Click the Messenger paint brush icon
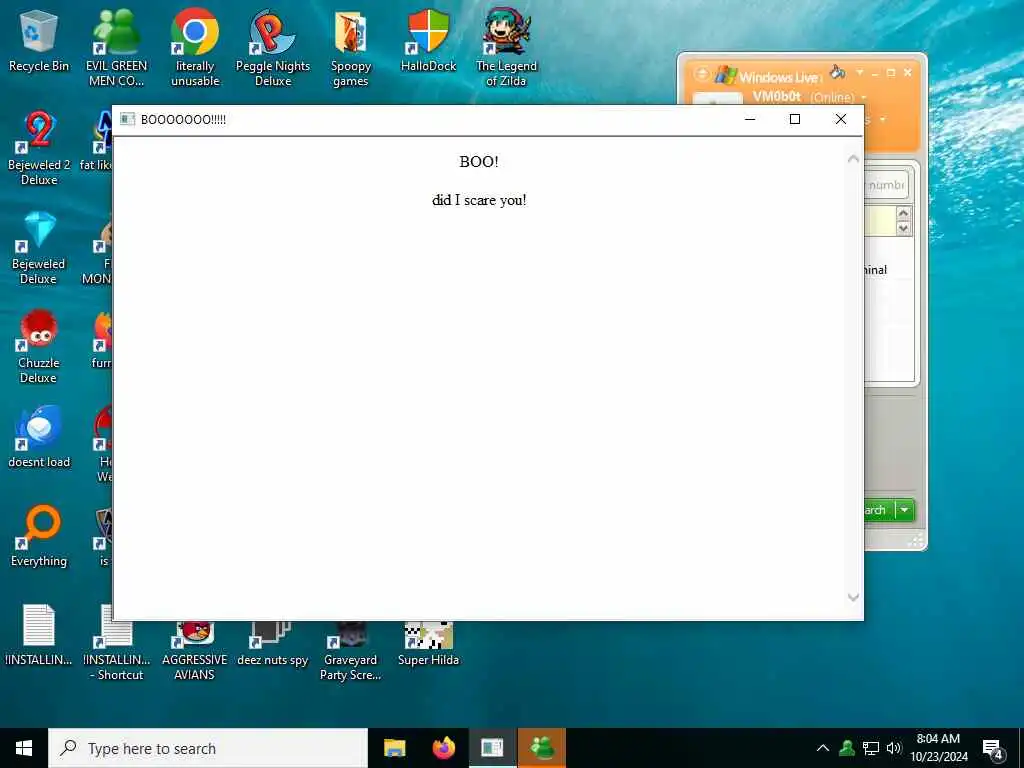The width and height of the screenshot is (1024, 768). coord(837,72)
